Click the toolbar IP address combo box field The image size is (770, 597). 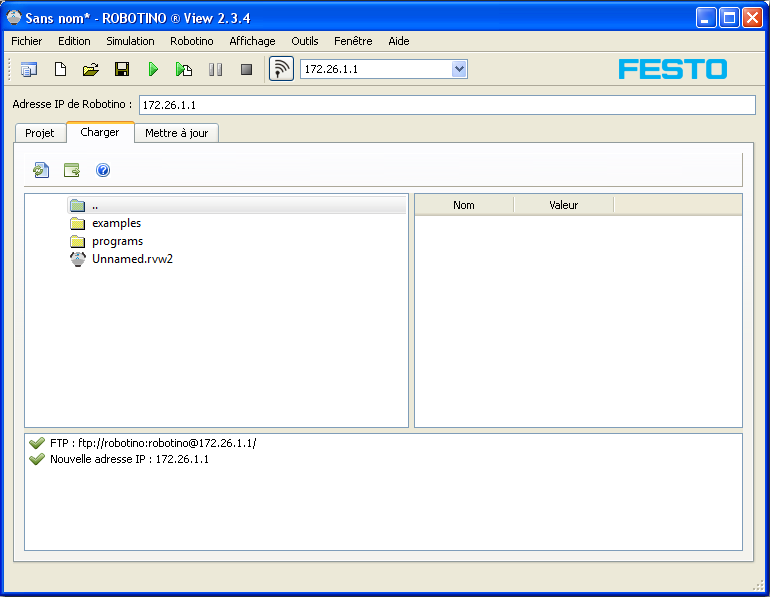coord(384,69)
